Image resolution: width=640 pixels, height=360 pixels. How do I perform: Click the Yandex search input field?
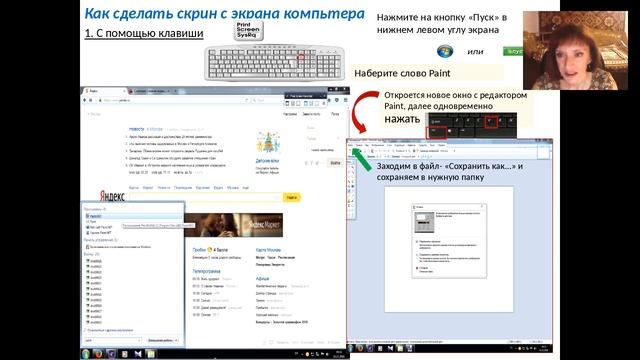point(206,198)
